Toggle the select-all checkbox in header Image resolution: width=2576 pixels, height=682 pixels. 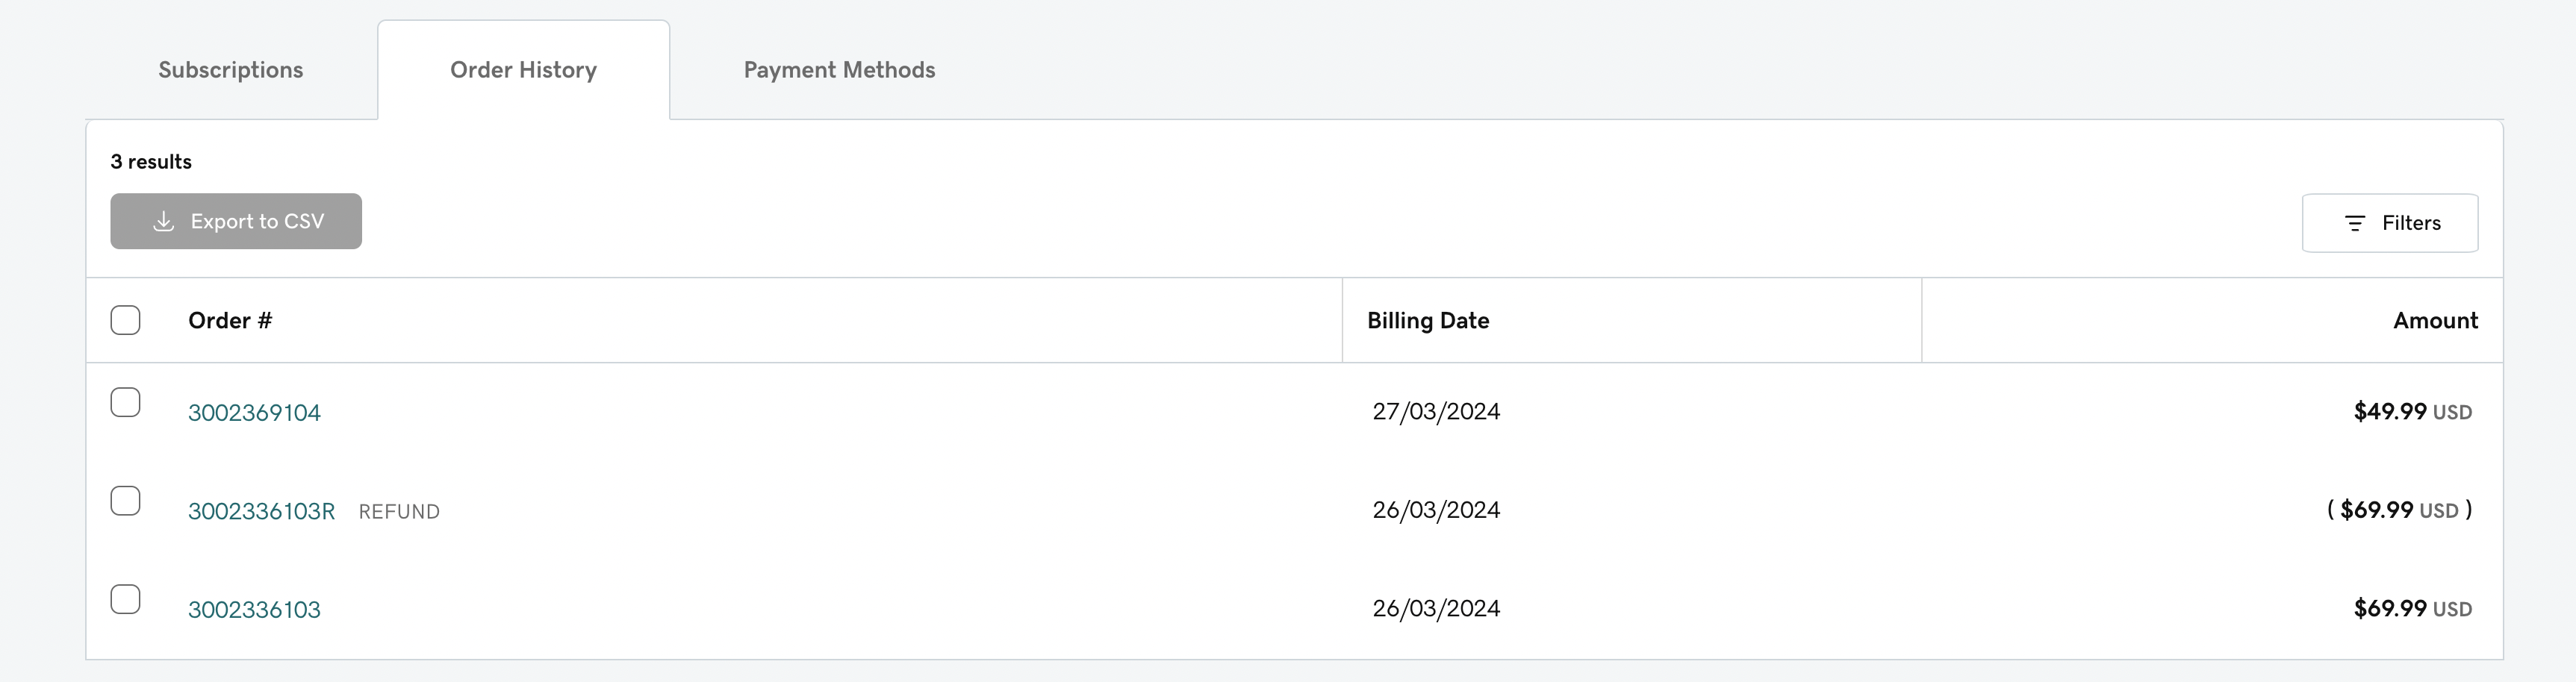tap(125, 320)
